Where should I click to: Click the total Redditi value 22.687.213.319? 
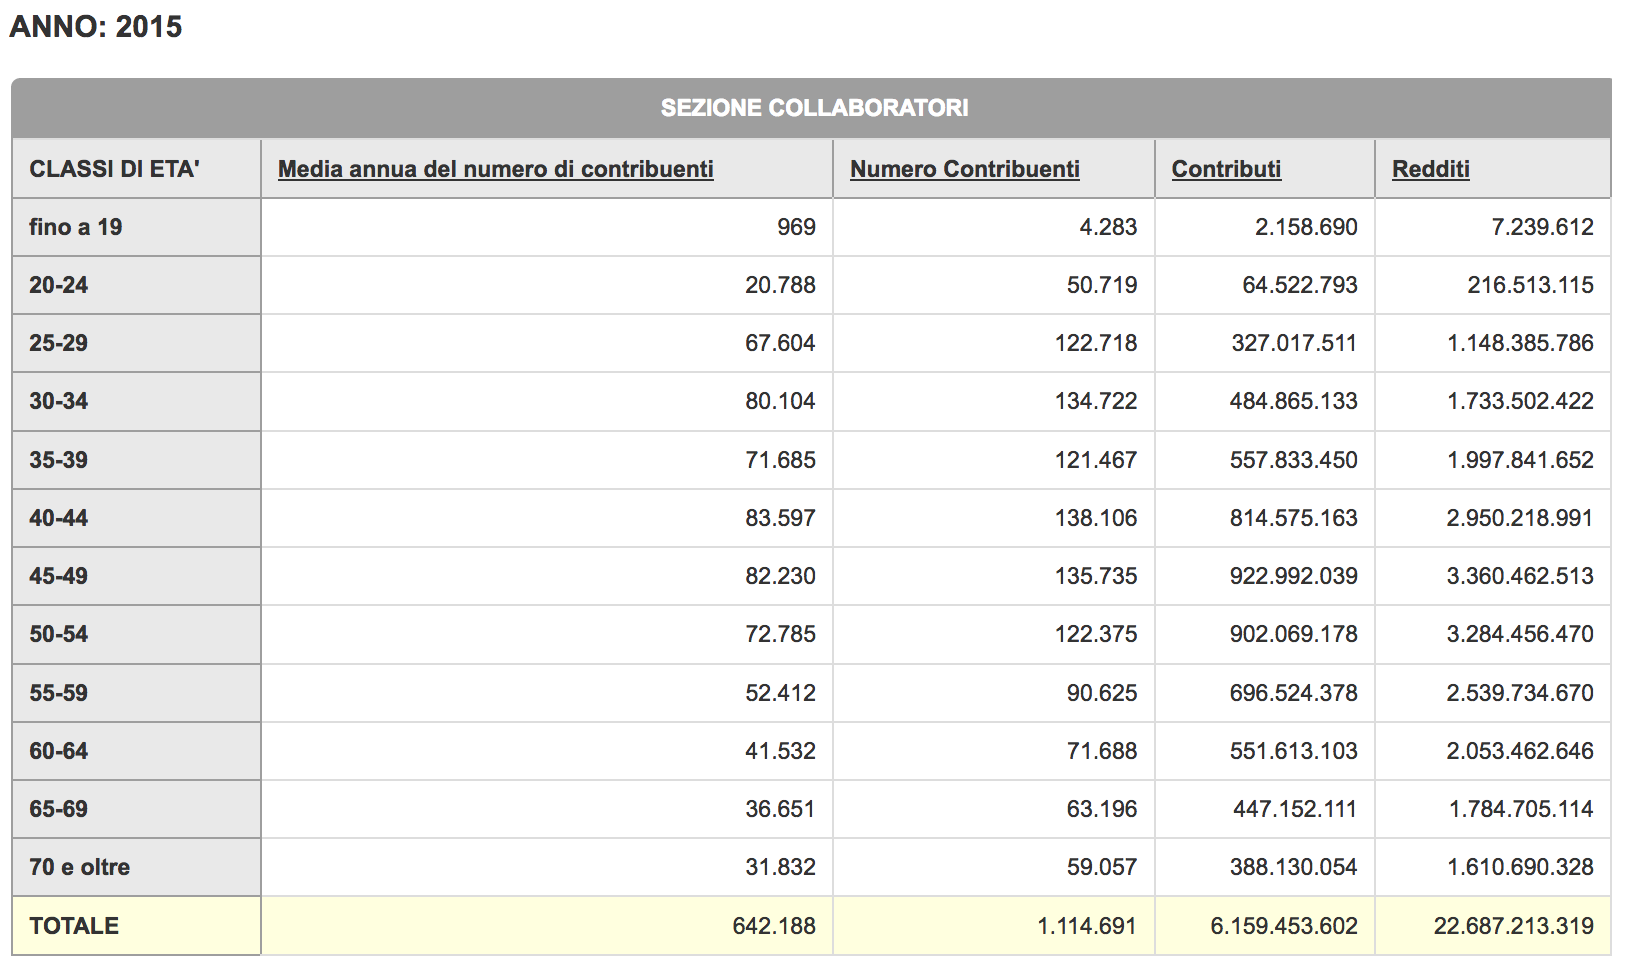point(1513,926)
